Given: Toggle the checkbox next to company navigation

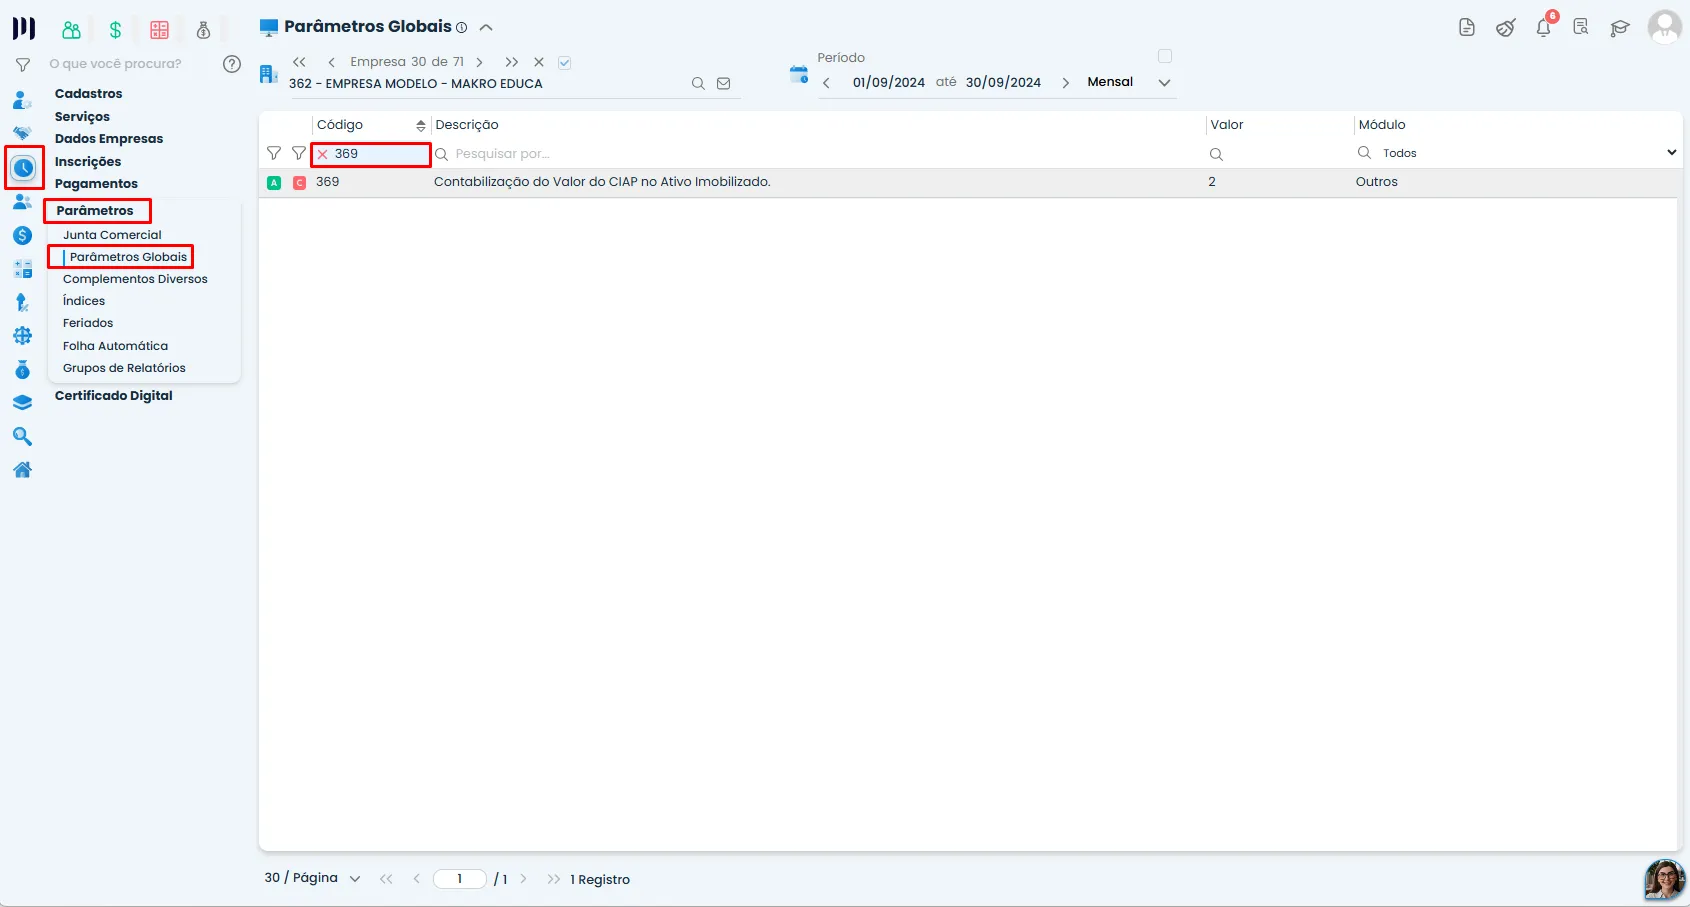Looking at the screenshot, I should pyautogui.click(x=565, y=62).
